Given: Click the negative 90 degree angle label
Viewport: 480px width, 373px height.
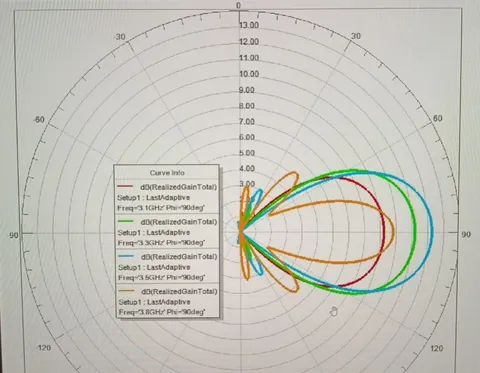Looking at the screenshot, I should click(13, 236).
